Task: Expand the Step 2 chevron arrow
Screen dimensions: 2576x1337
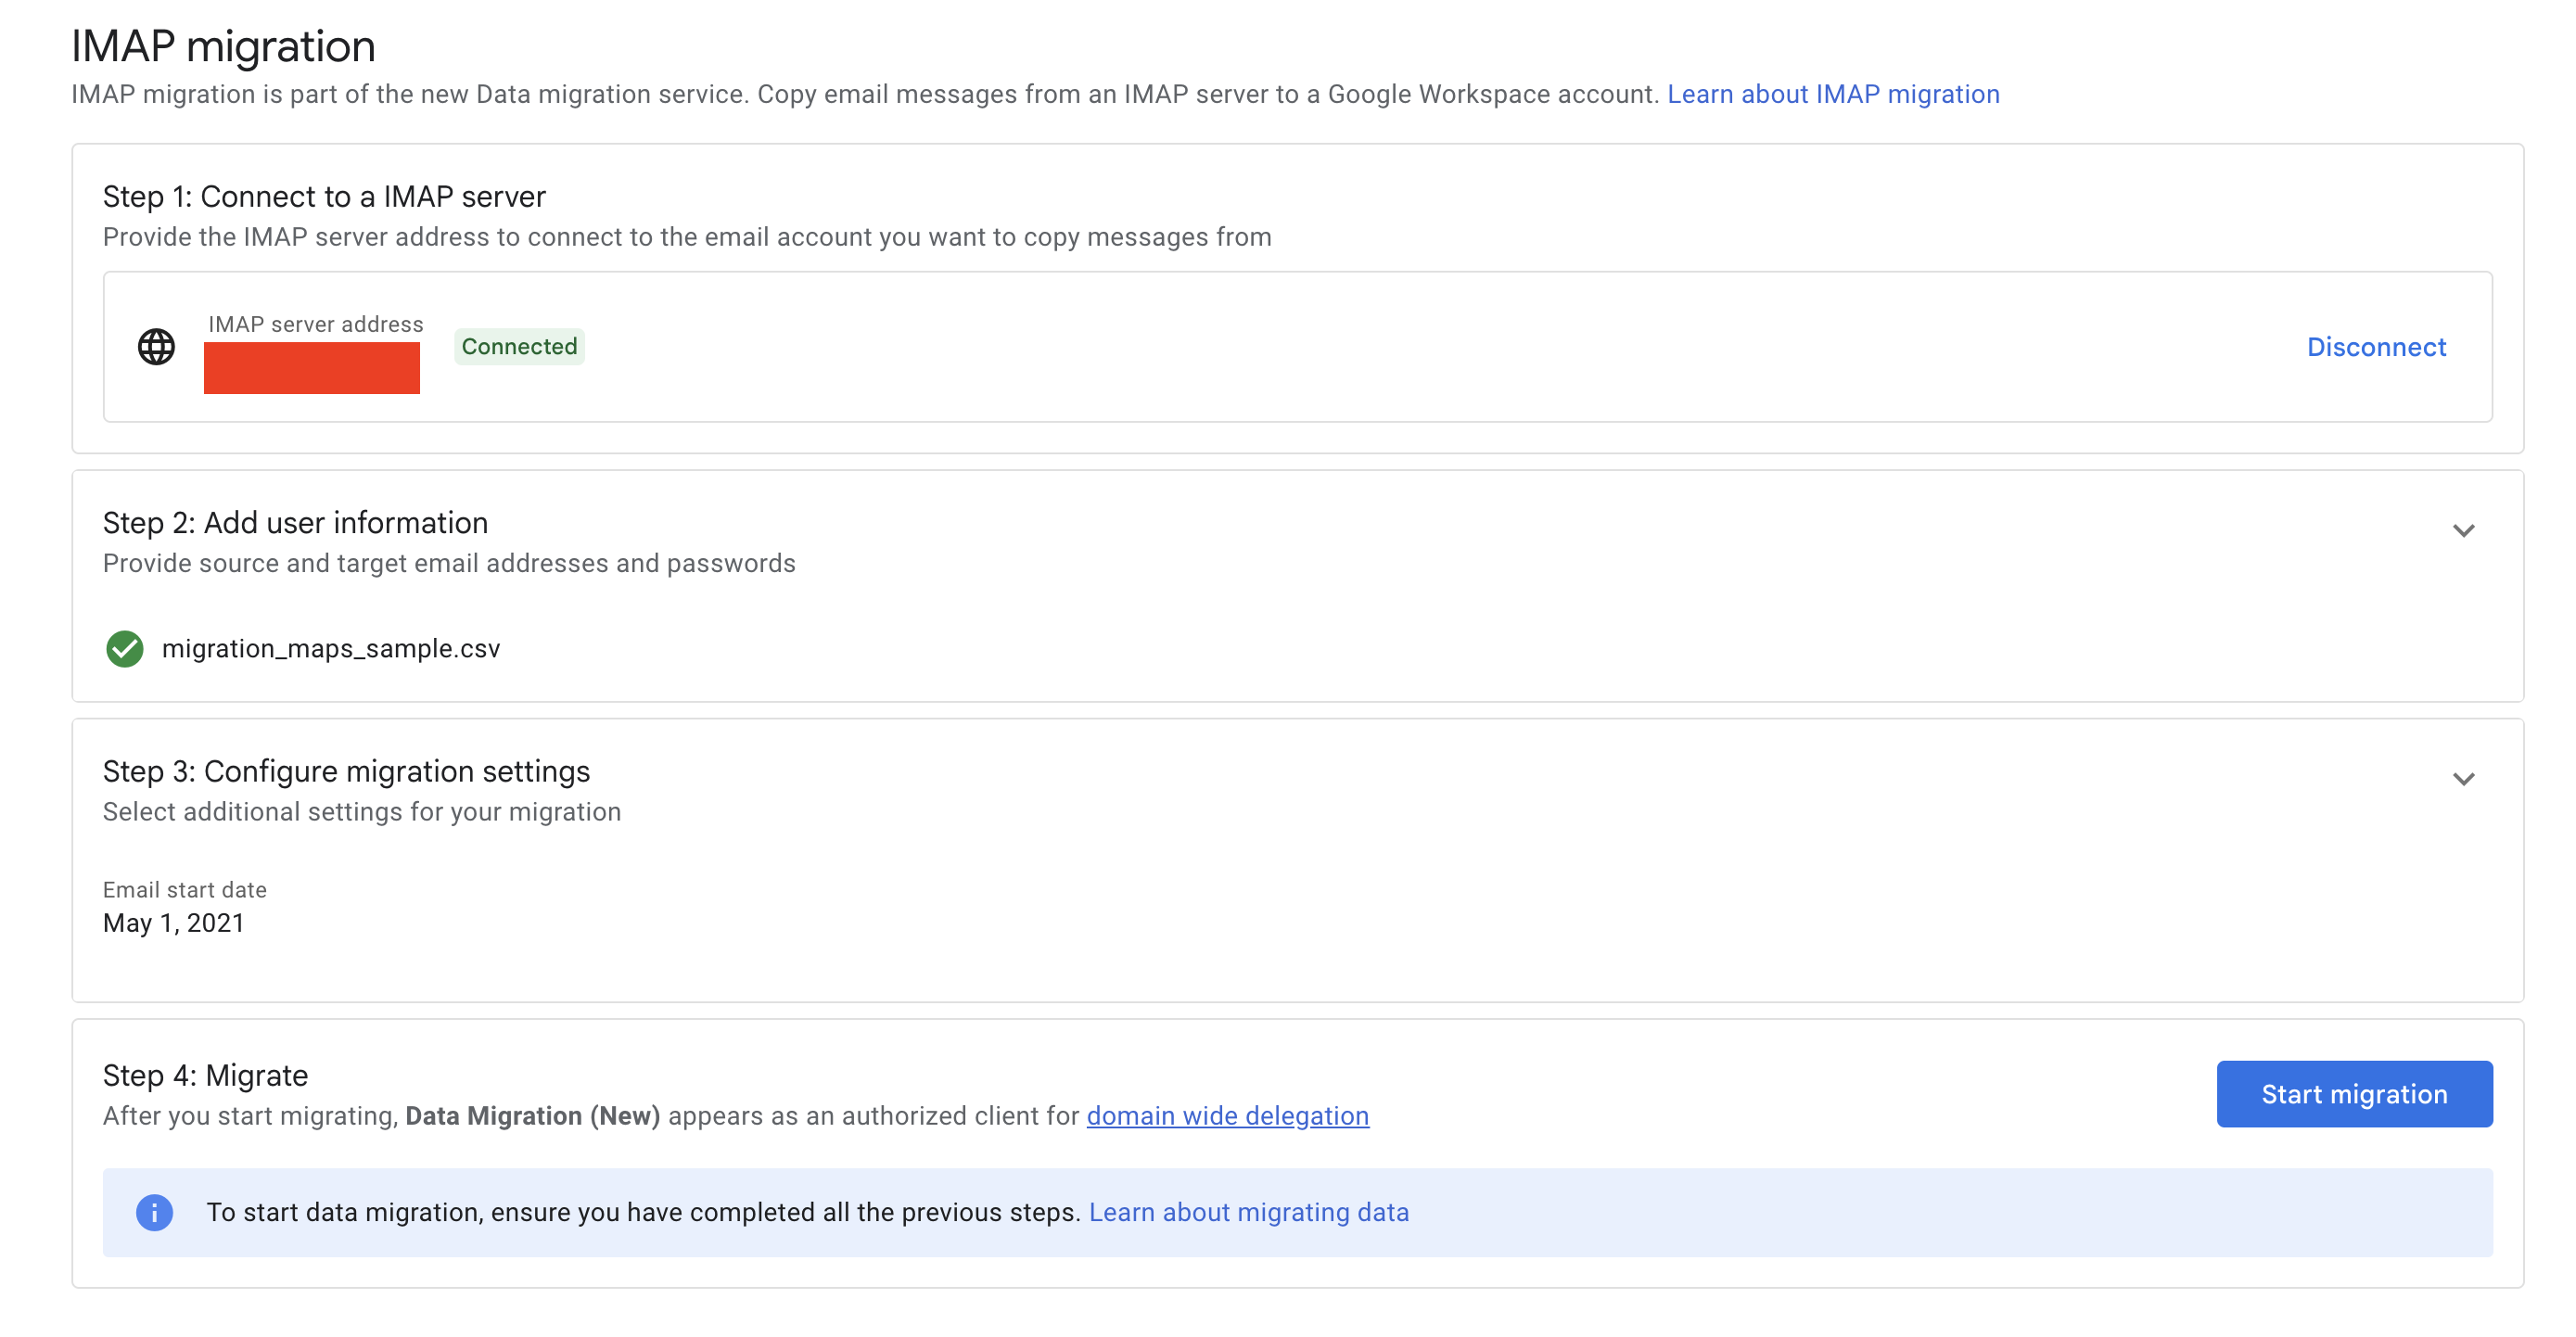Action: point(2463,531)
